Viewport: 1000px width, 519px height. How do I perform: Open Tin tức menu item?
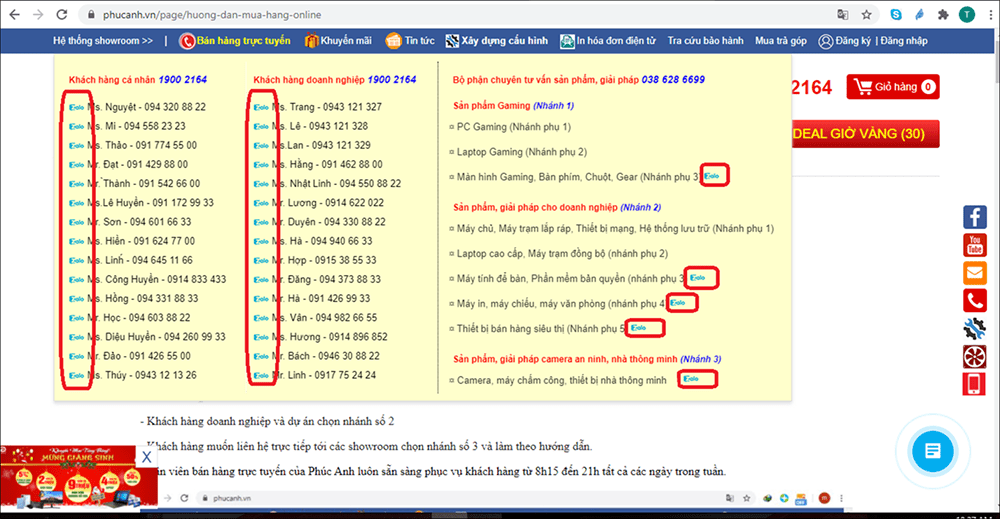click(x=410, y=41)
